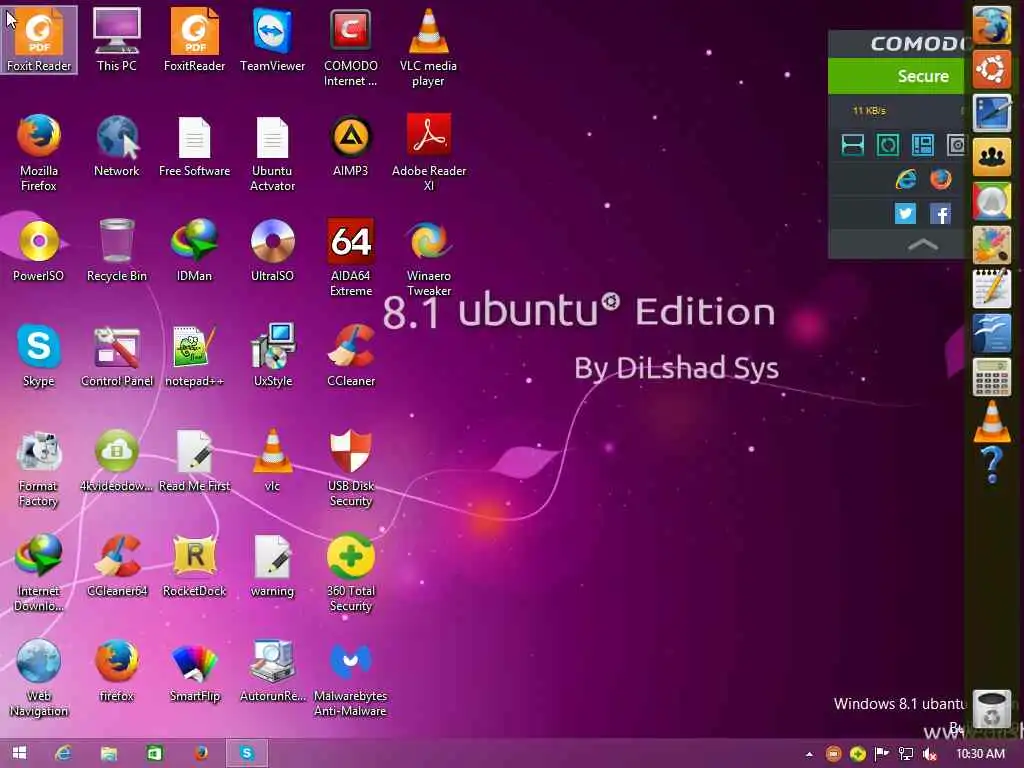The width and height of the screenshot is (1024, 768).
Task: Select the COMODO Internet Security desktop icon
Action: point(351,47)
